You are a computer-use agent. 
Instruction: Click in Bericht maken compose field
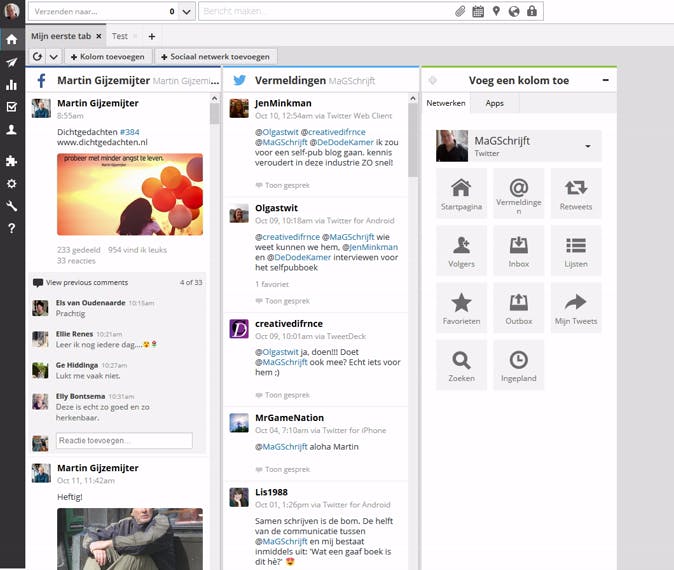[x=327, y=11]
